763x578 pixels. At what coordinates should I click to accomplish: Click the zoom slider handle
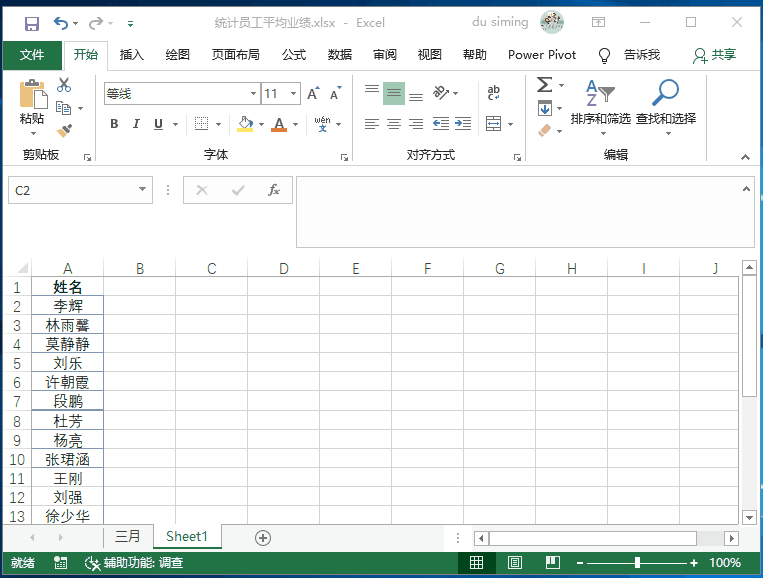click(637, 563)
